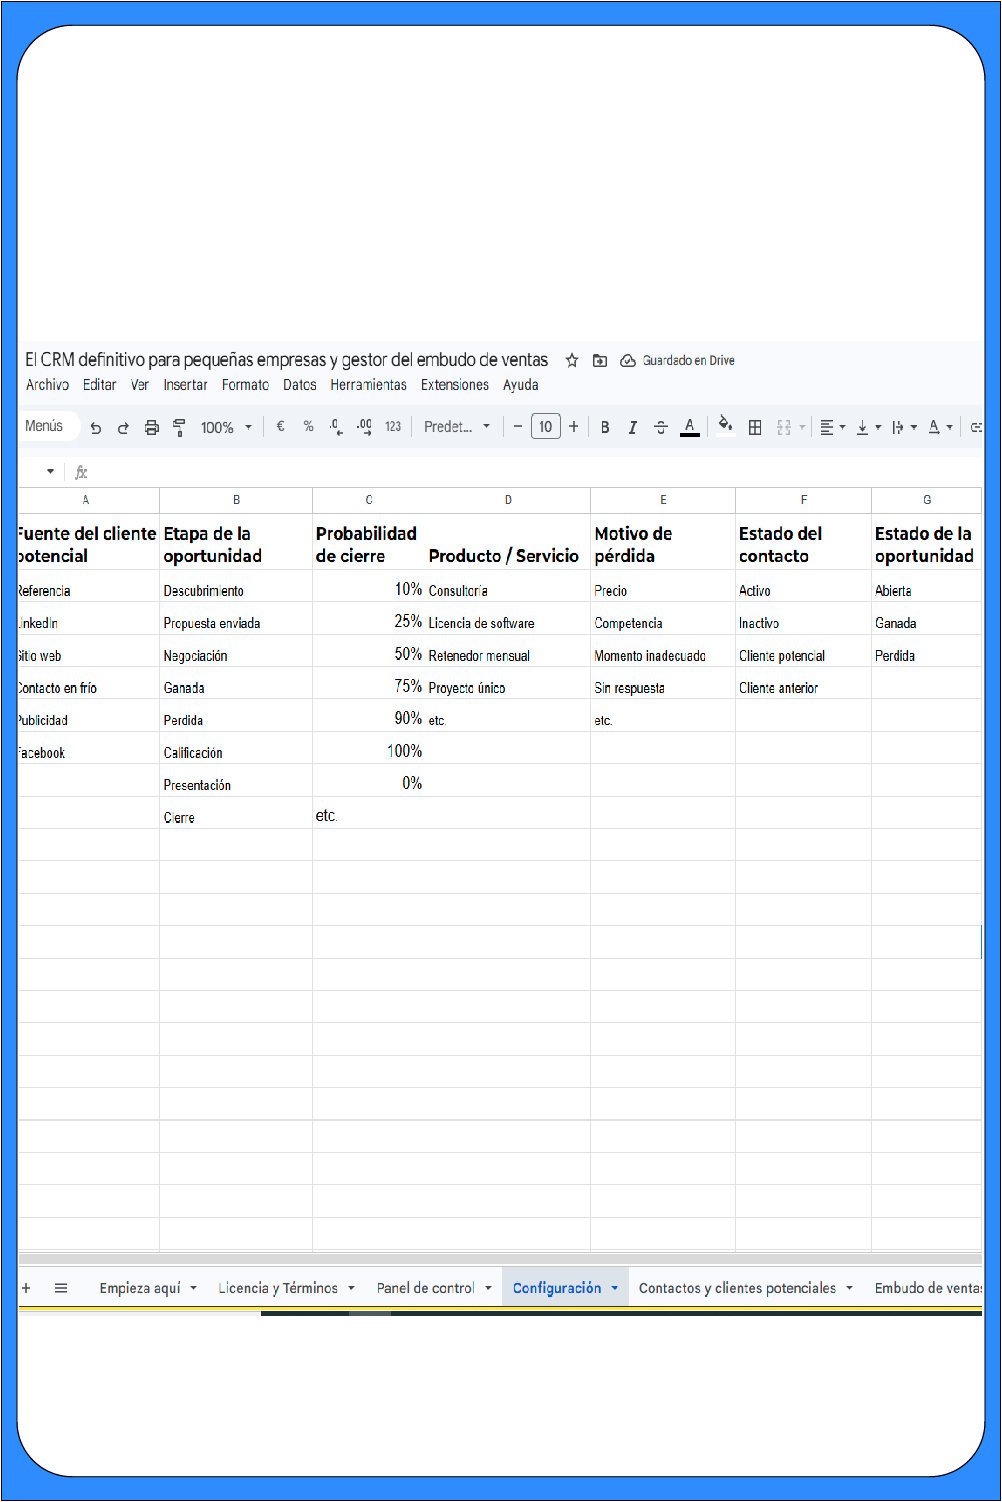Click the document title text
The height and width of the screenshot is (1502, 1002).
[286, 360]
